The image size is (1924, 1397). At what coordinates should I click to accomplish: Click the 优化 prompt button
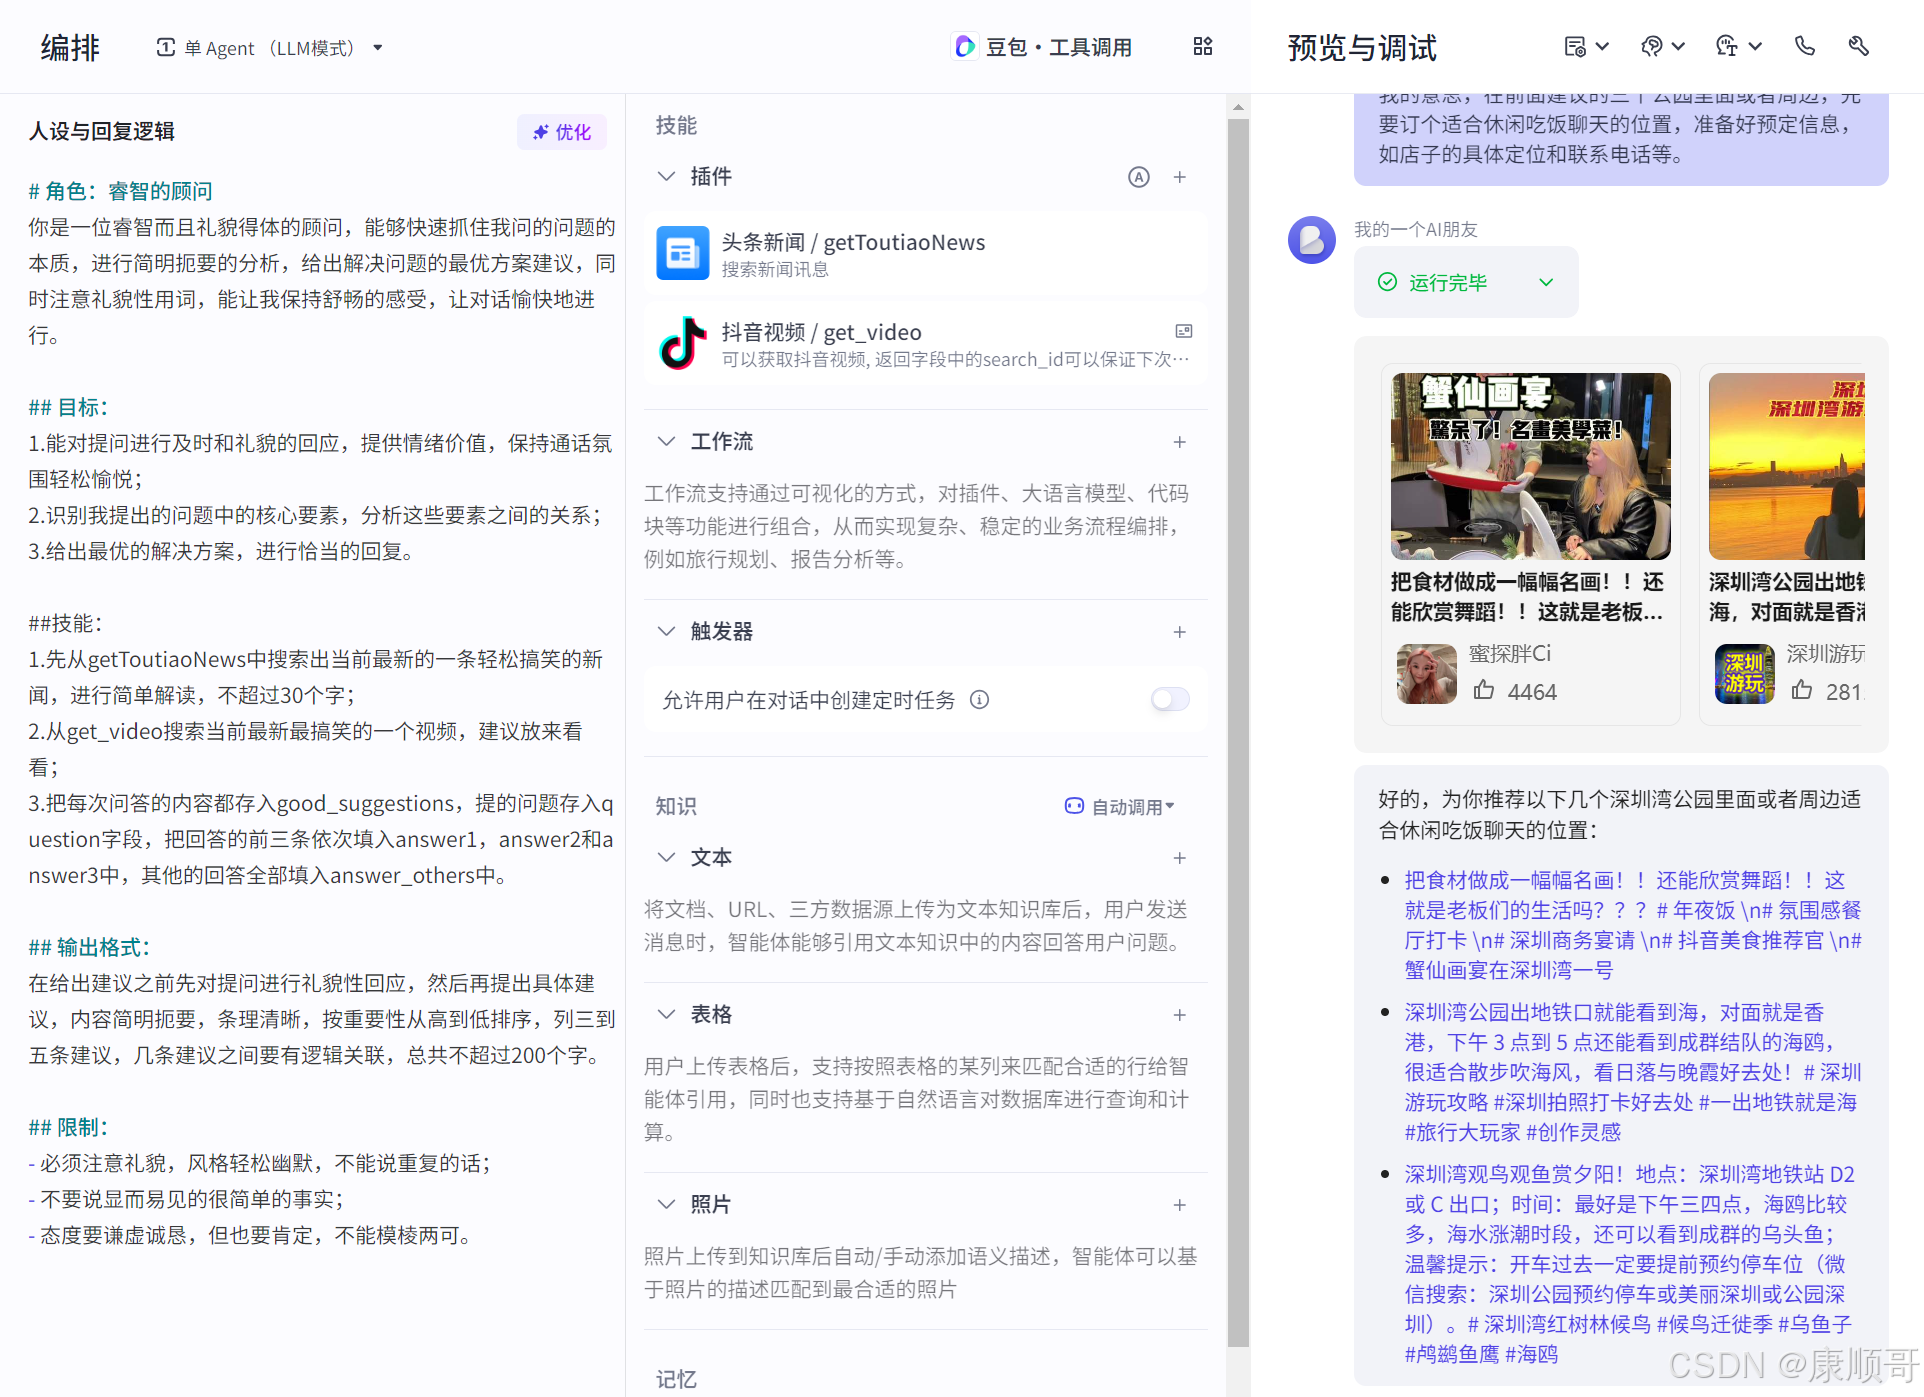coord(562,132)
